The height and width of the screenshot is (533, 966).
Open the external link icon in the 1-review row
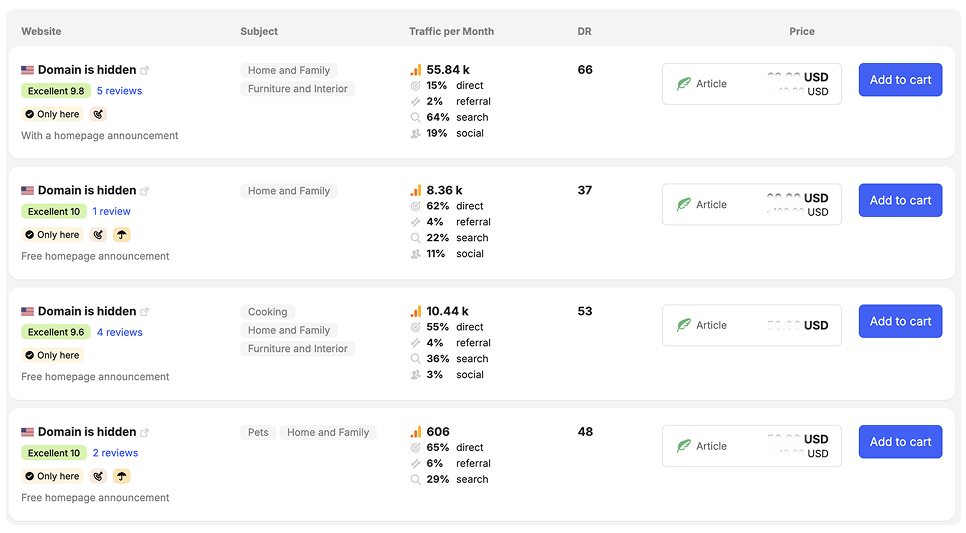[x=145, y=191]
